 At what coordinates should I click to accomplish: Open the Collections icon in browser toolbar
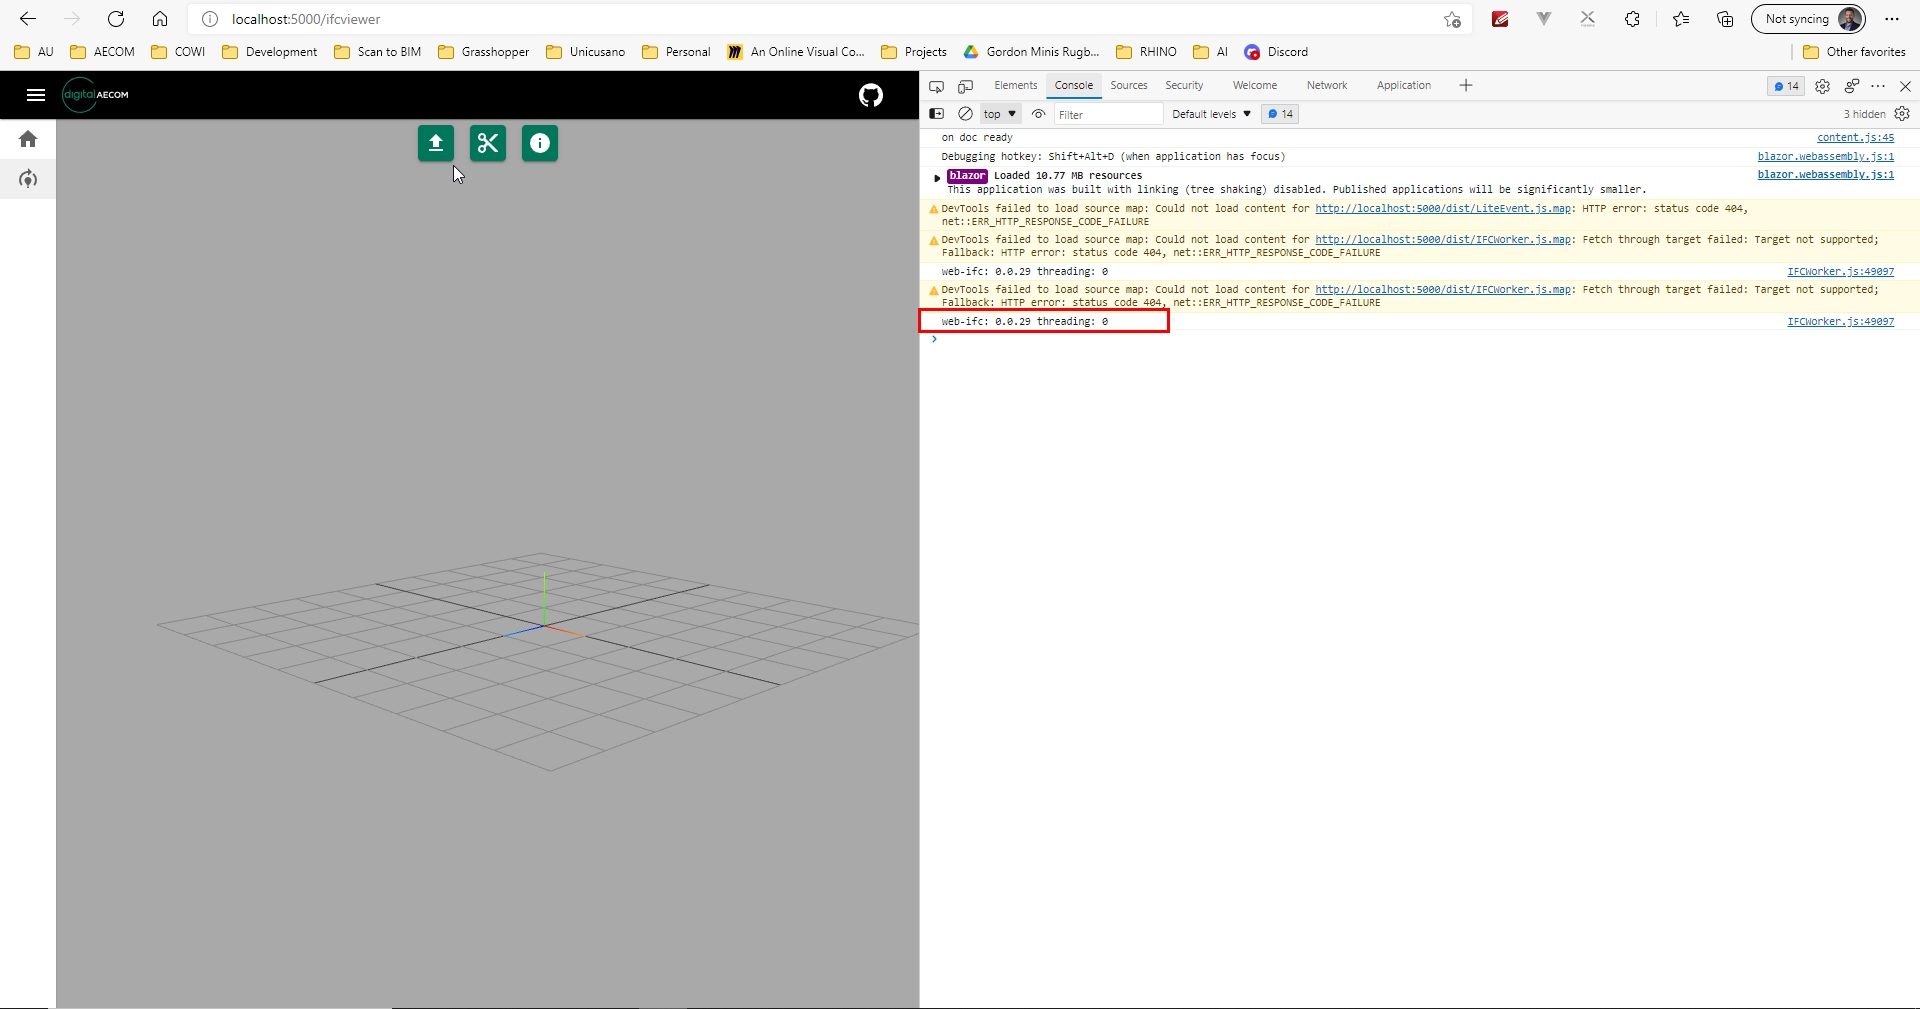point(1725,19)
